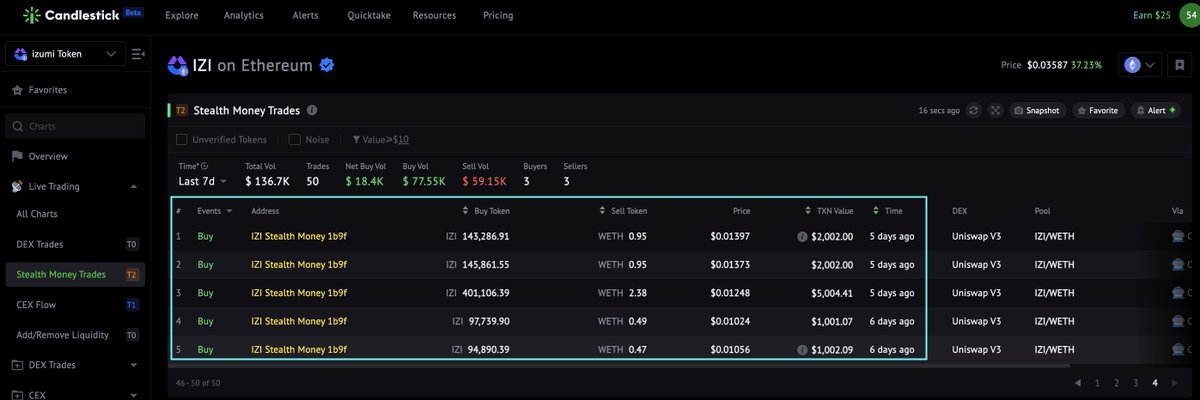Go to page 1 of results
This screenshot has height=400, width=1200.
tap(1097, 383)
